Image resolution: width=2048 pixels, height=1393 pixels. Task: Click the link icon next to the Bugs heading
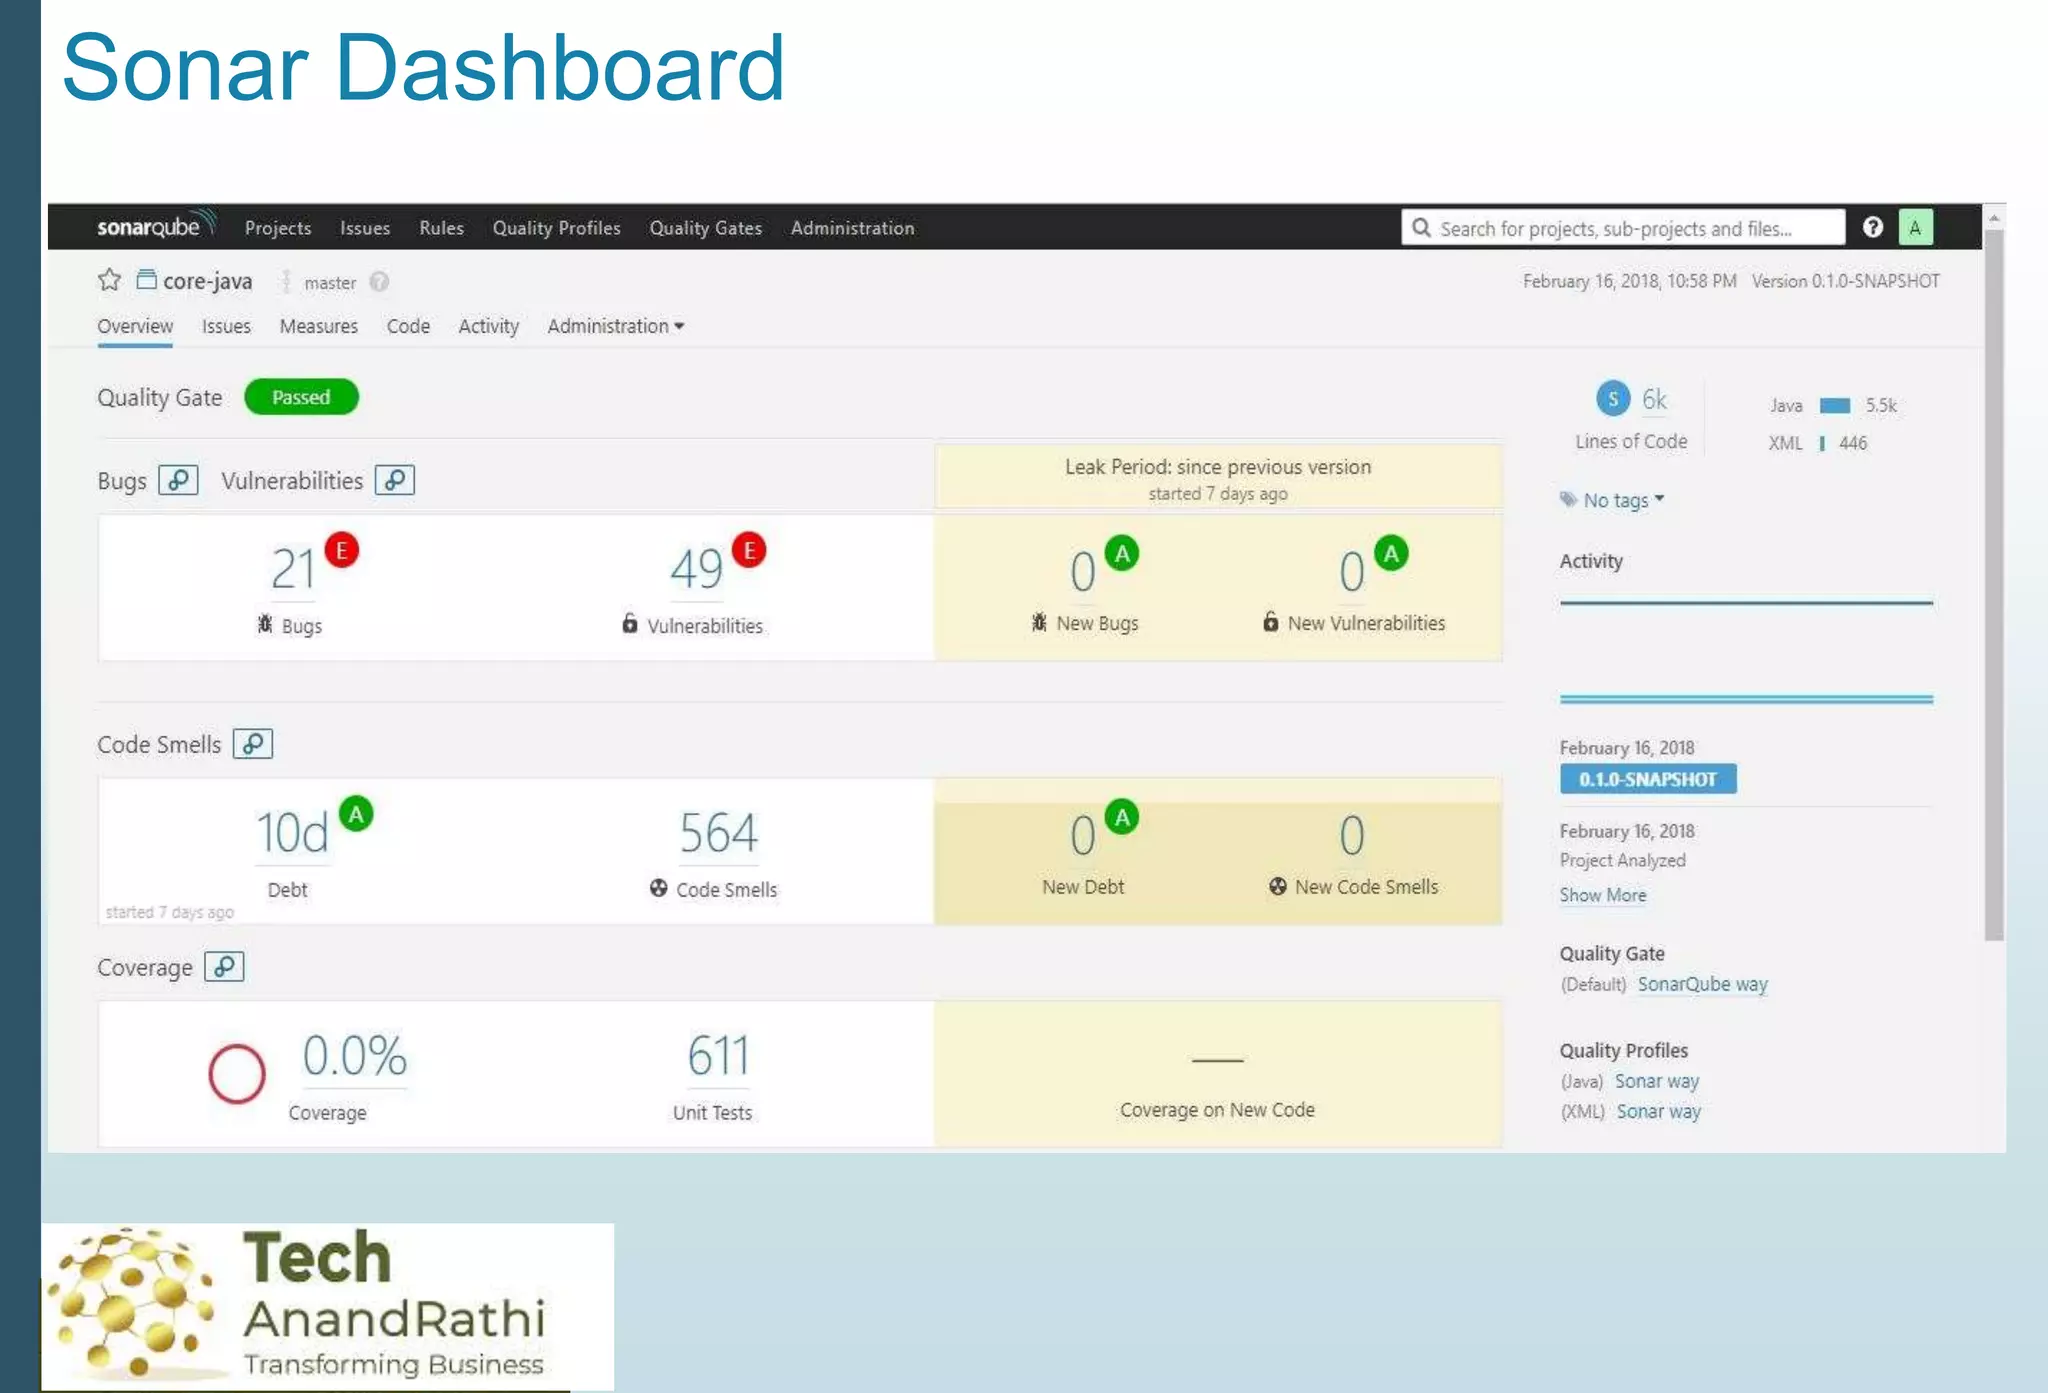click(x=178, y=480)
